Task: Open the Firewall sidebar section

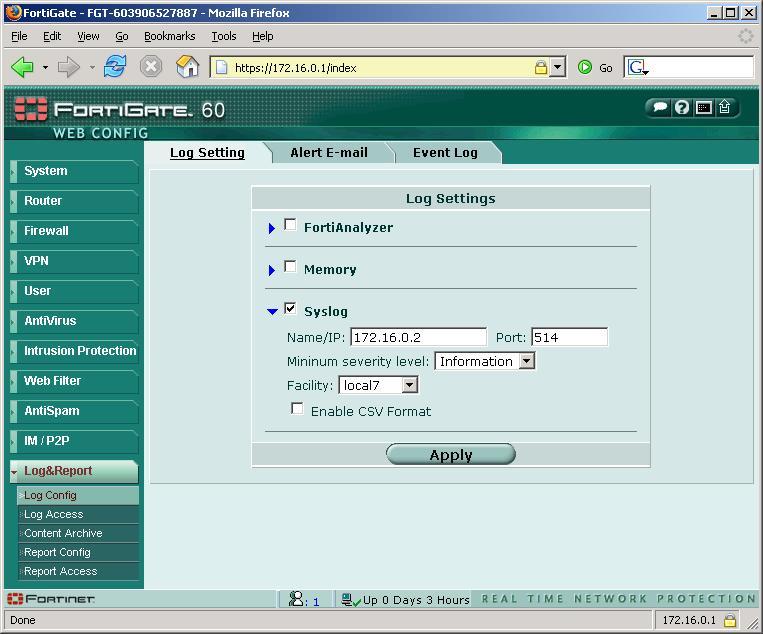Action: pyautogui.click(x=74, y=231)
